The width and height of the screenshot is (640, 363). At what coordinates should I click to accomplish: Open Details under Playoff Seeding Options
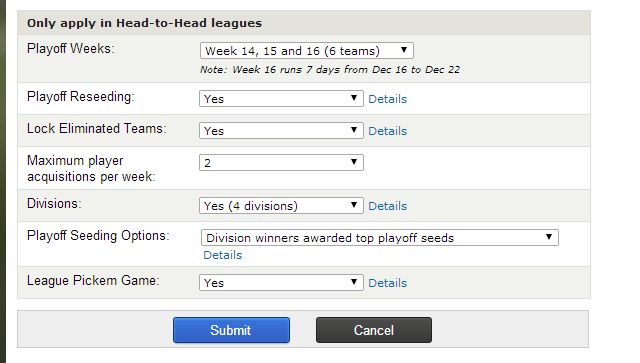coord(222,255)
